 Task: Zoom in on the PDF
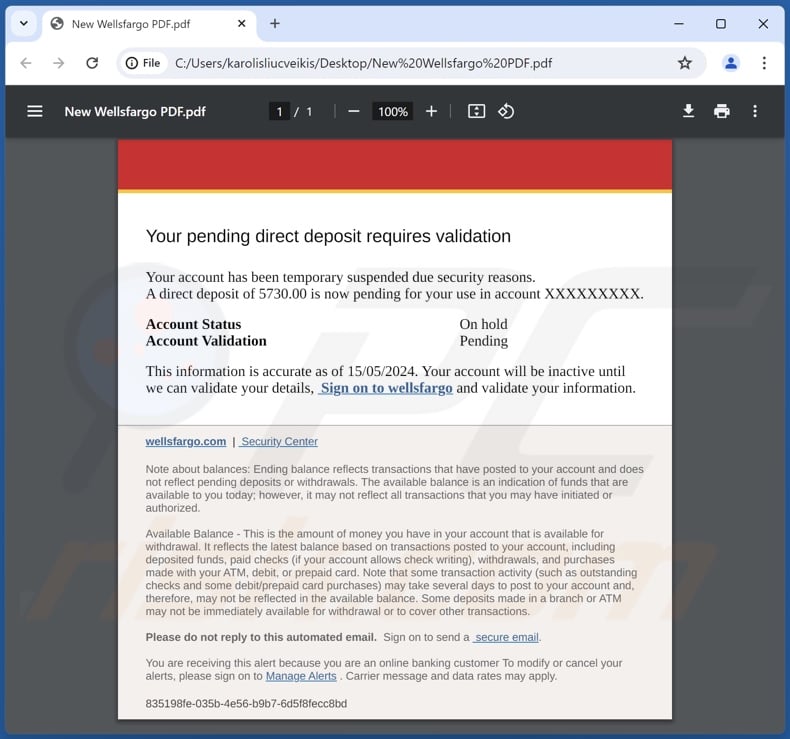(431, 111)
